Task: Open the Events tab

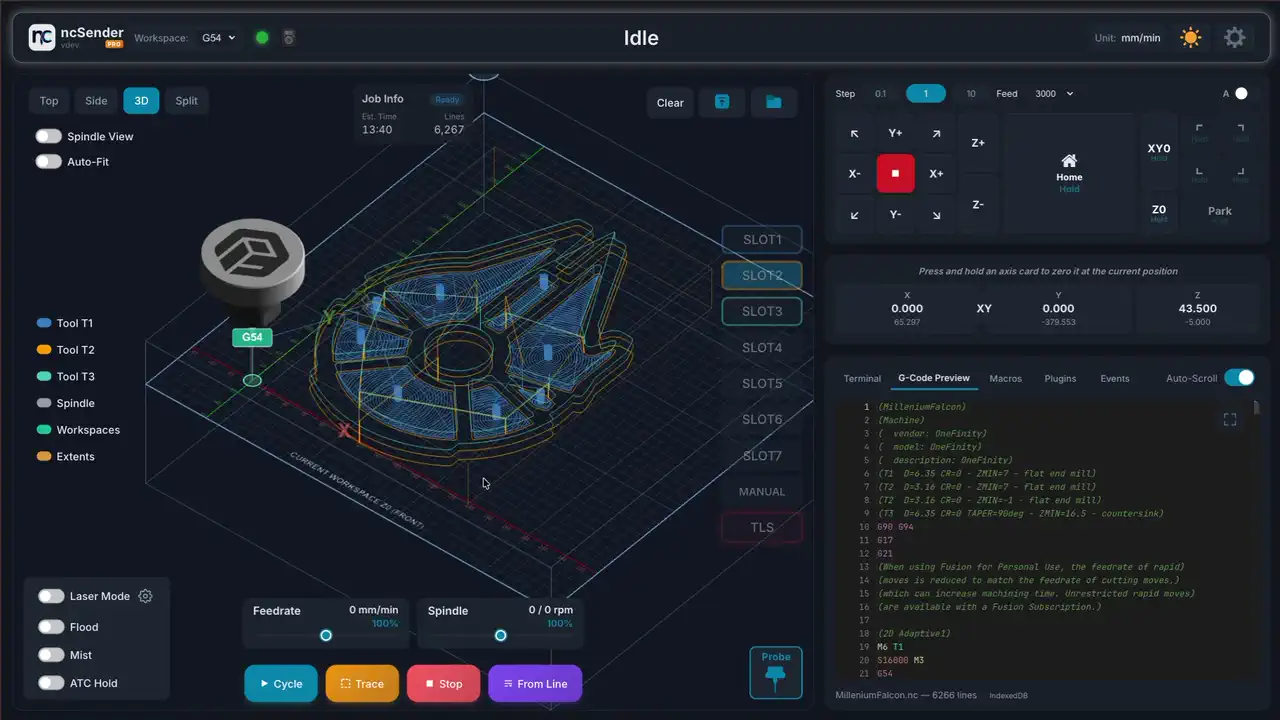Action: pyautogui.click(x=1115, y=378)
